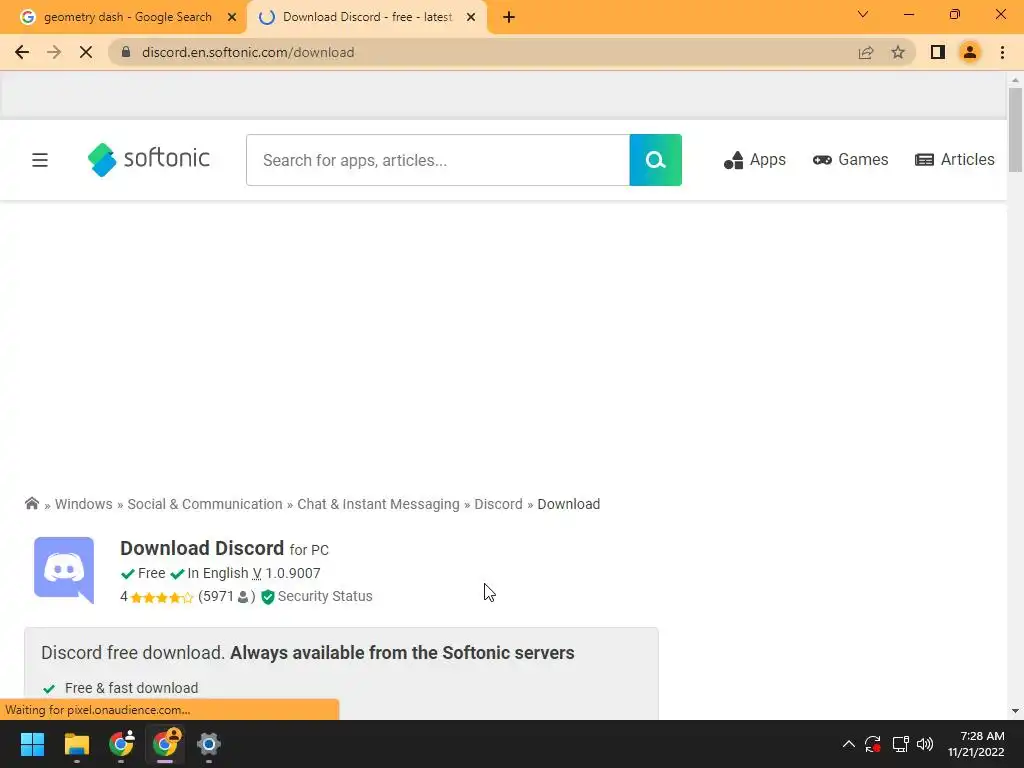1024x768 pixels.
Task: Click the Discord app icon
Action: pos(64,569)
